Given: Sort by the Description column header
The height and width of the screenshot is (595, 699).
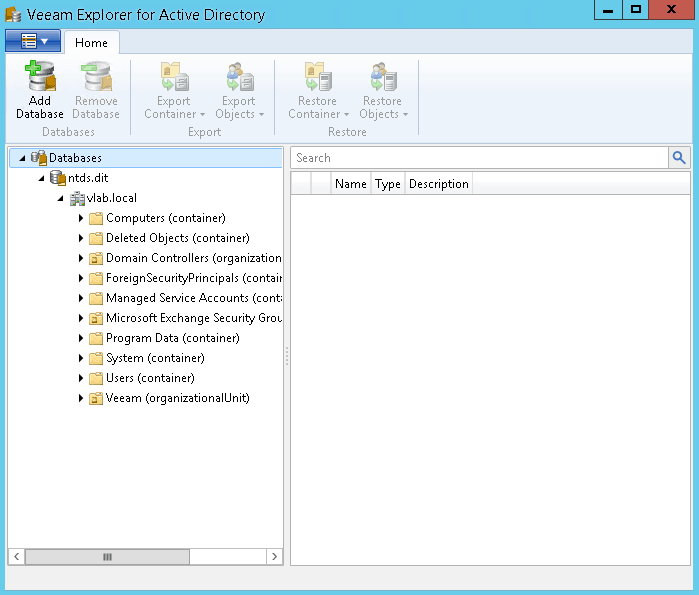Looking at the screenshot, I should pyautogui.click(x=439, y=184).
